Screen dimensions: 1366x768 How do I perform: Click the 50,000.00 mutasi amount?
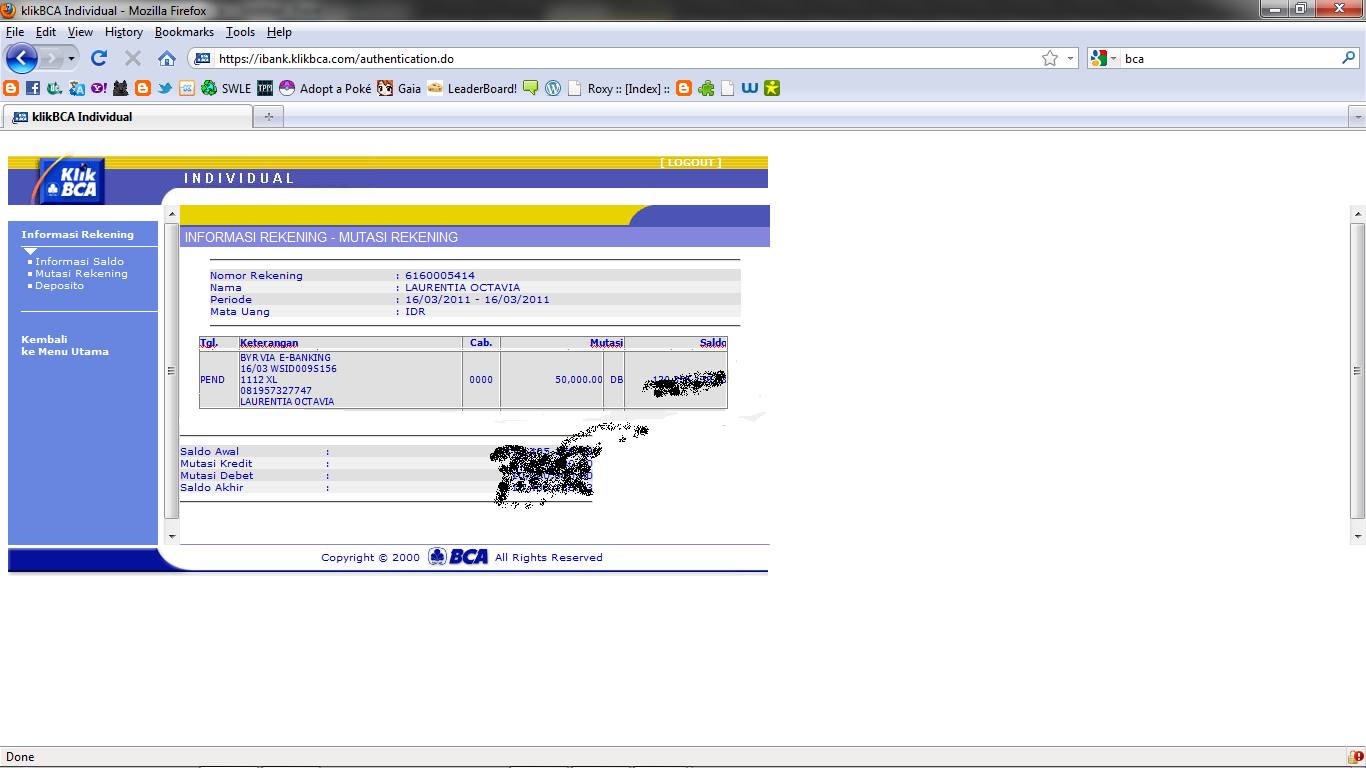tap(578, 380)
